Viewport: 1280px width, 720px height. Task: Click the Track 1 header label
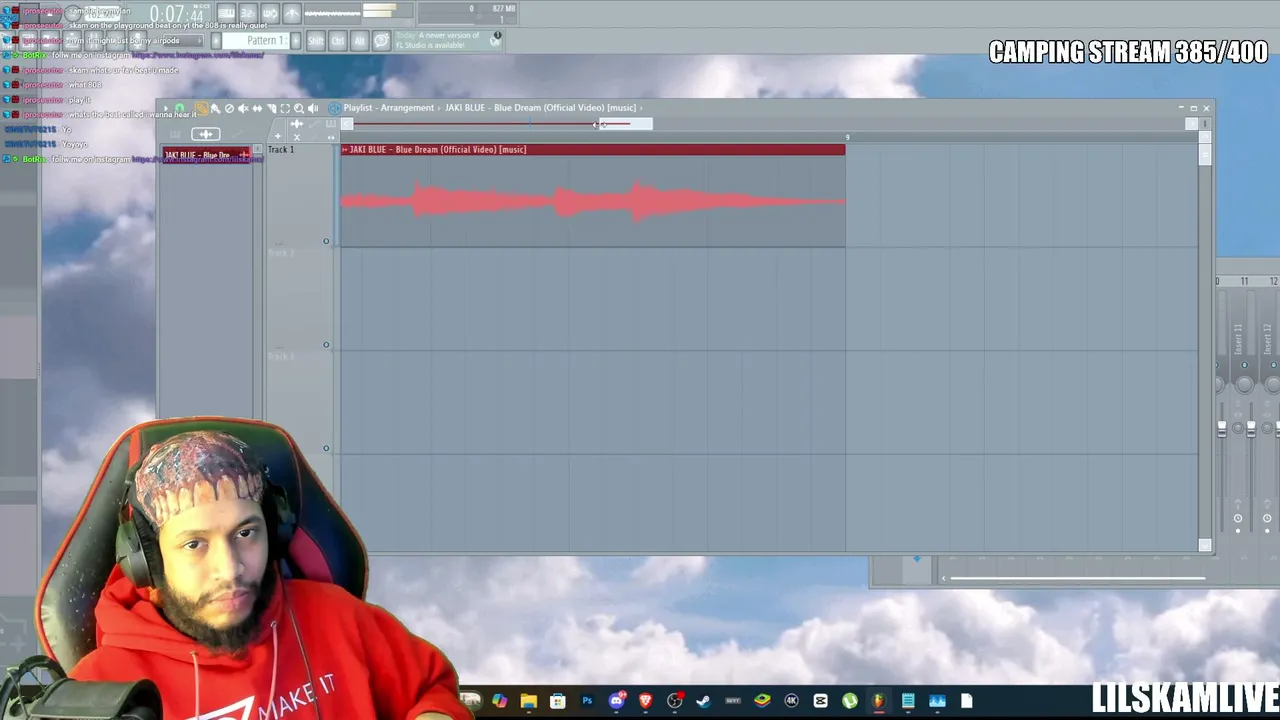(x=281, y=150)
